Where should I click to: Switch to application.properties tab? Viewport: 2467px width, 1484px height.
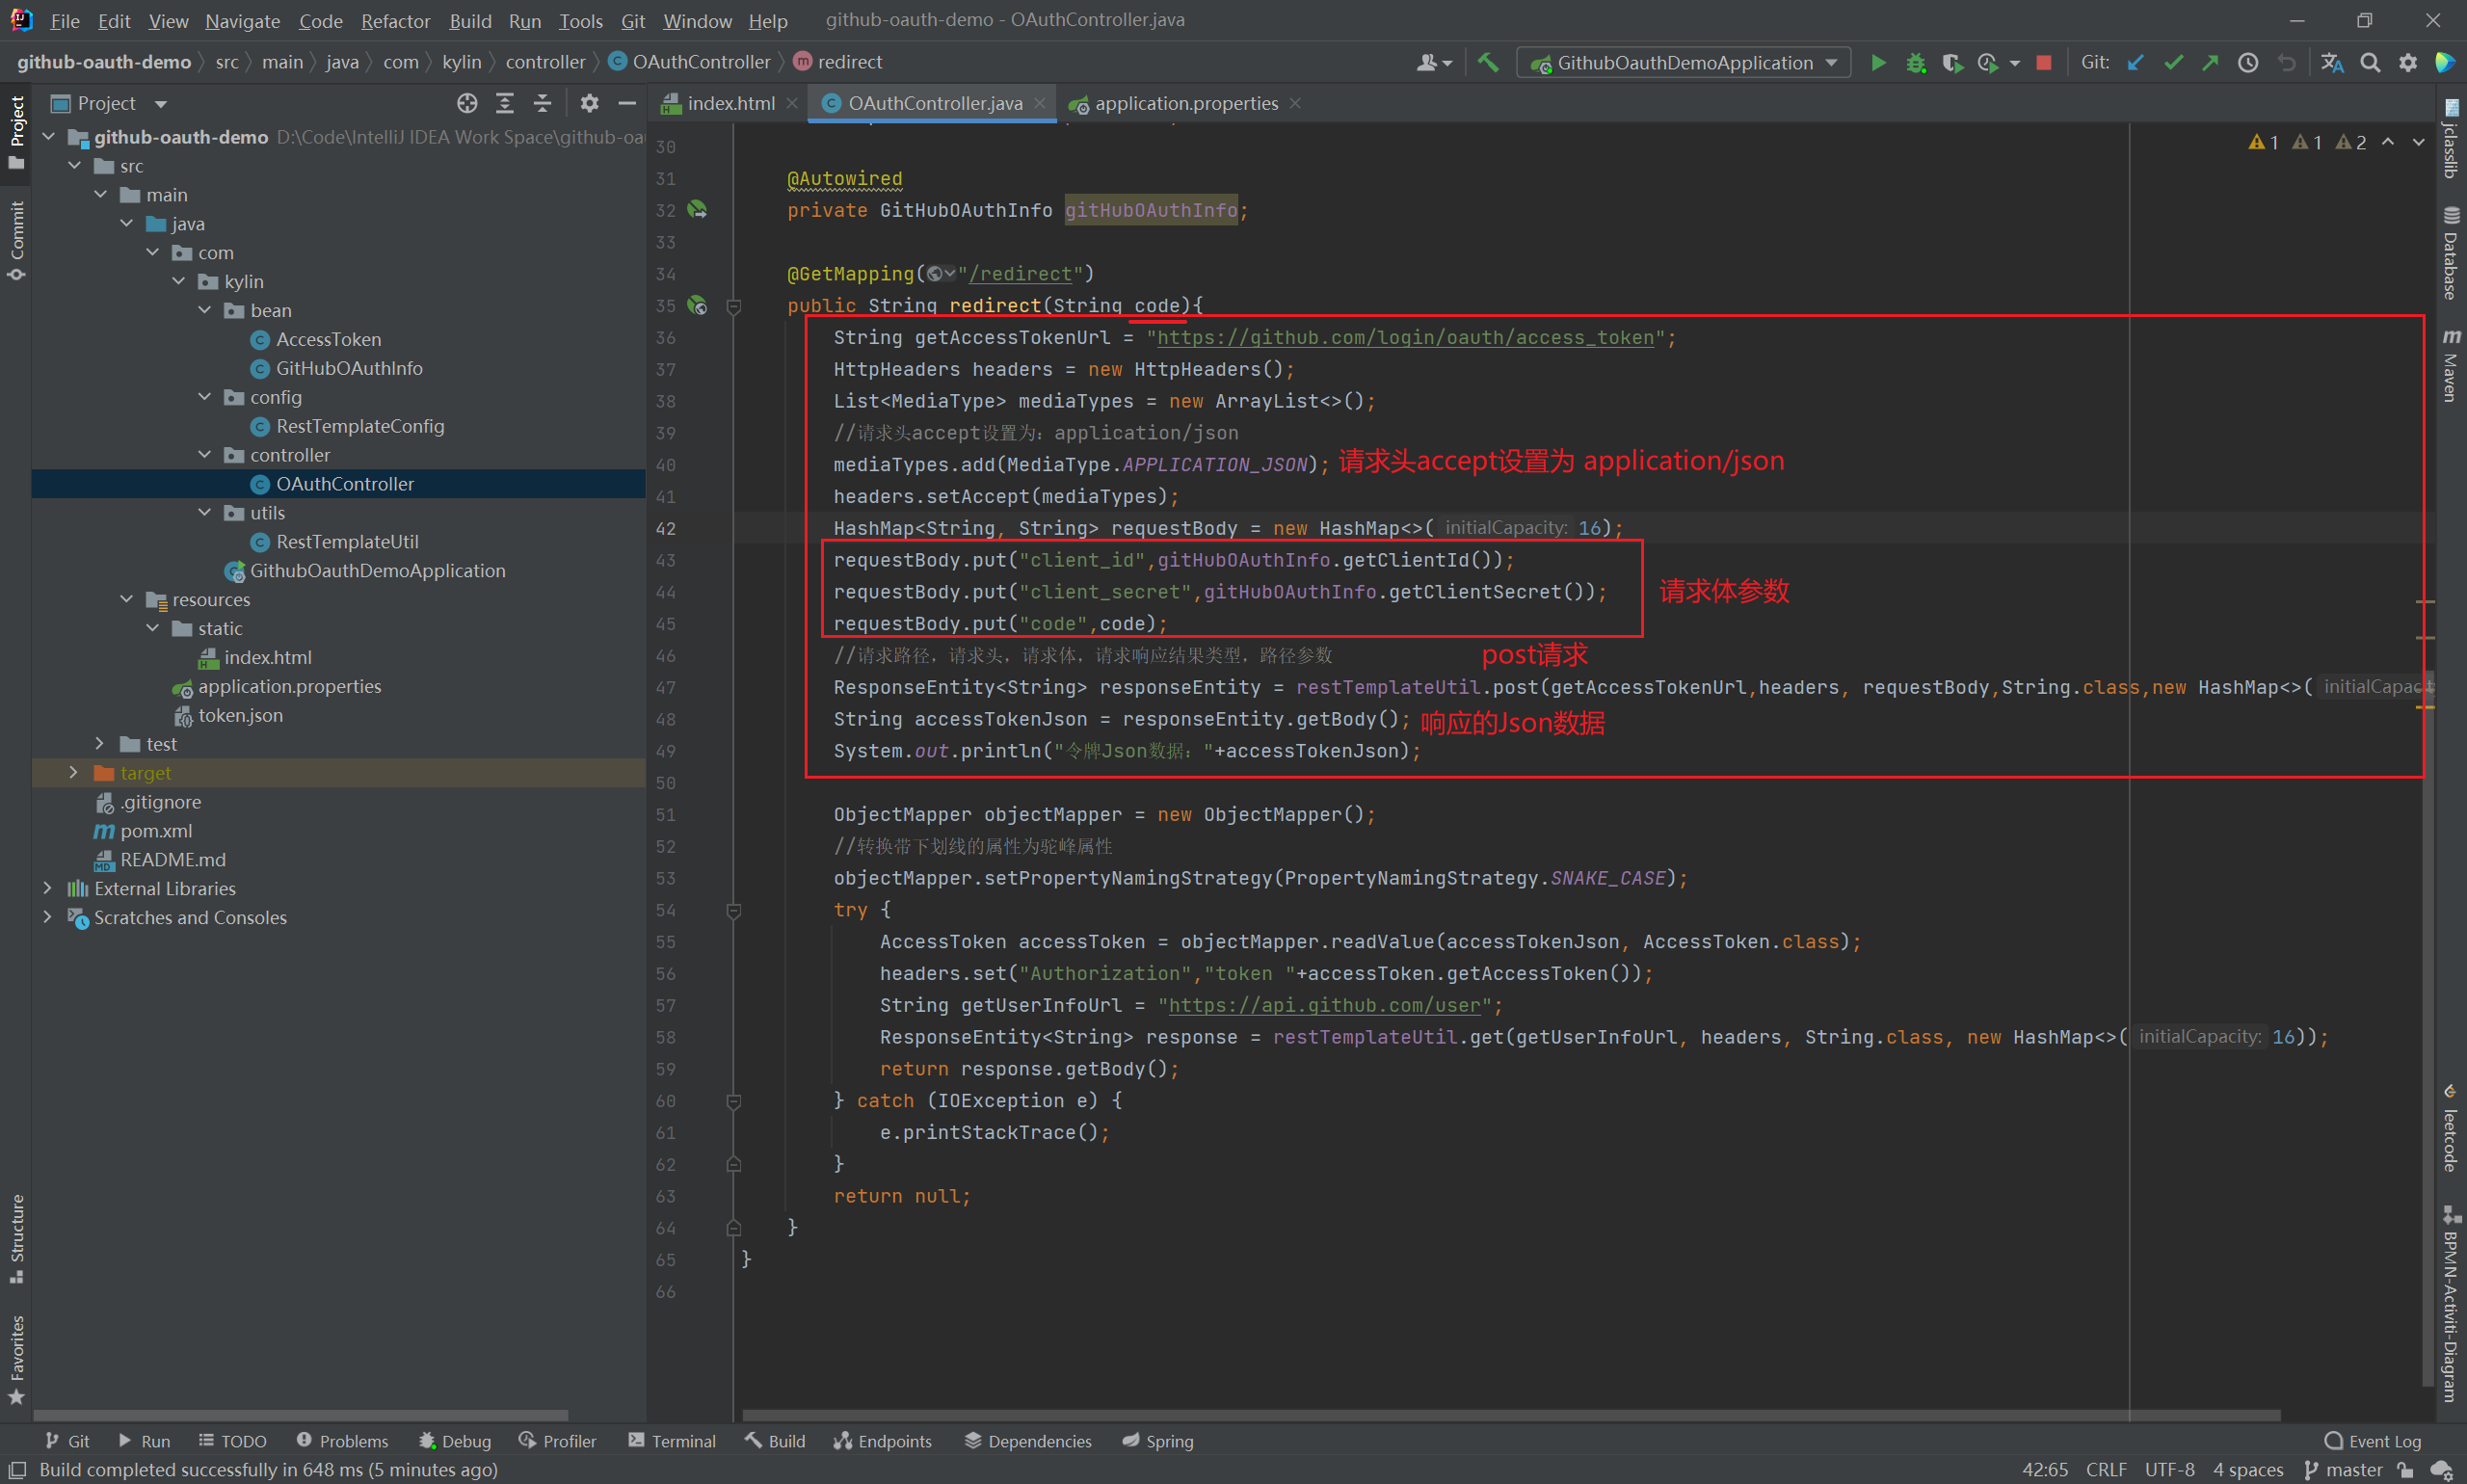[1185, 103]
